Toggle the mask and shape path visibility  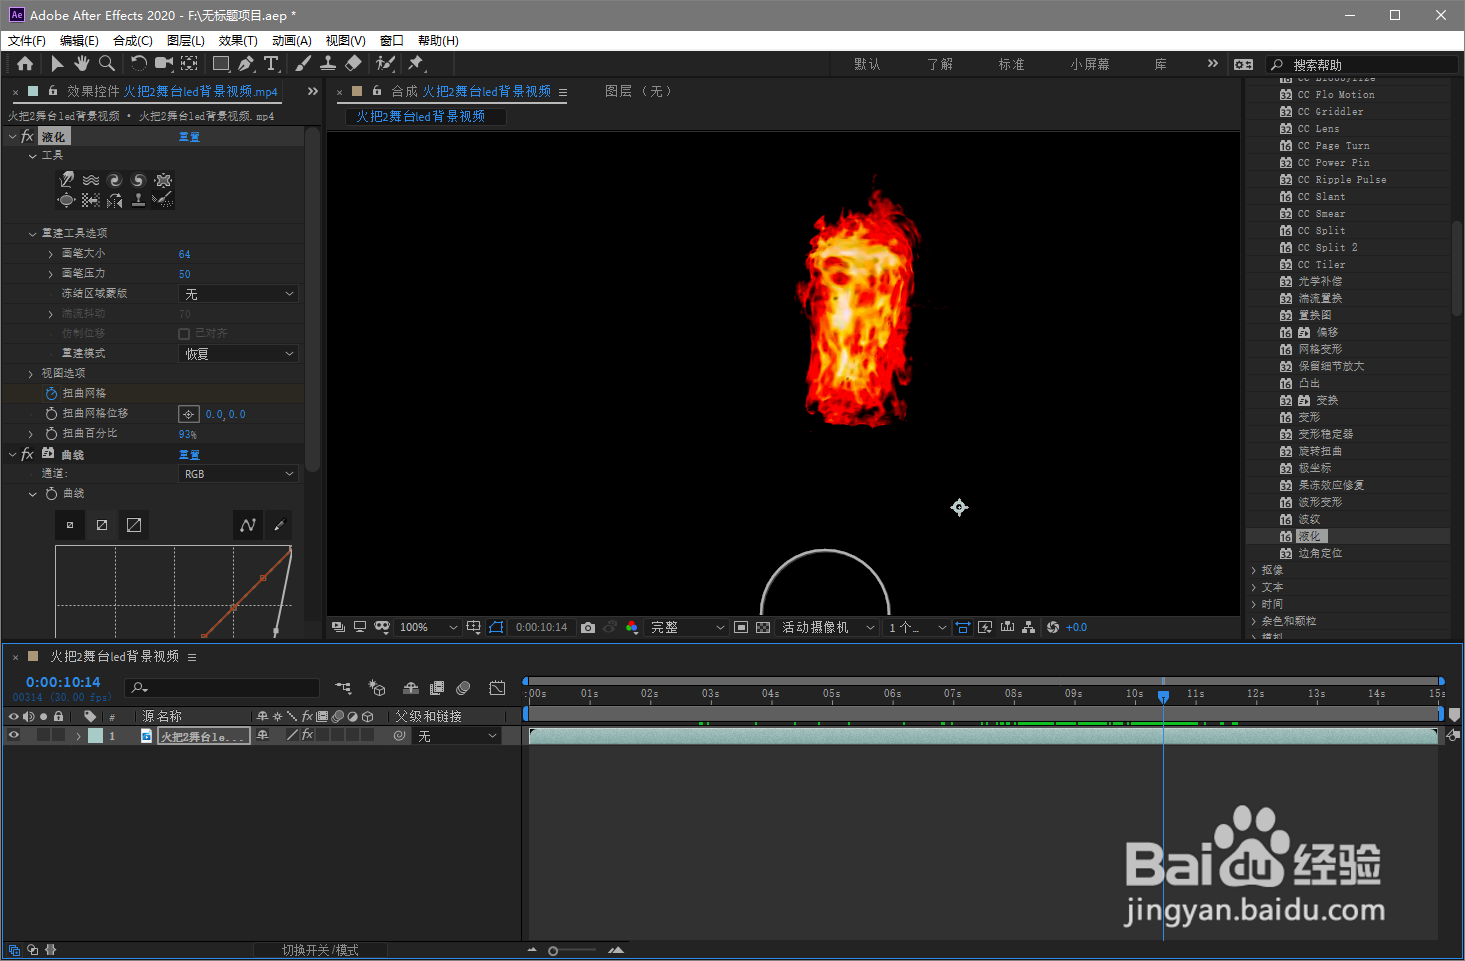point(497,627)
